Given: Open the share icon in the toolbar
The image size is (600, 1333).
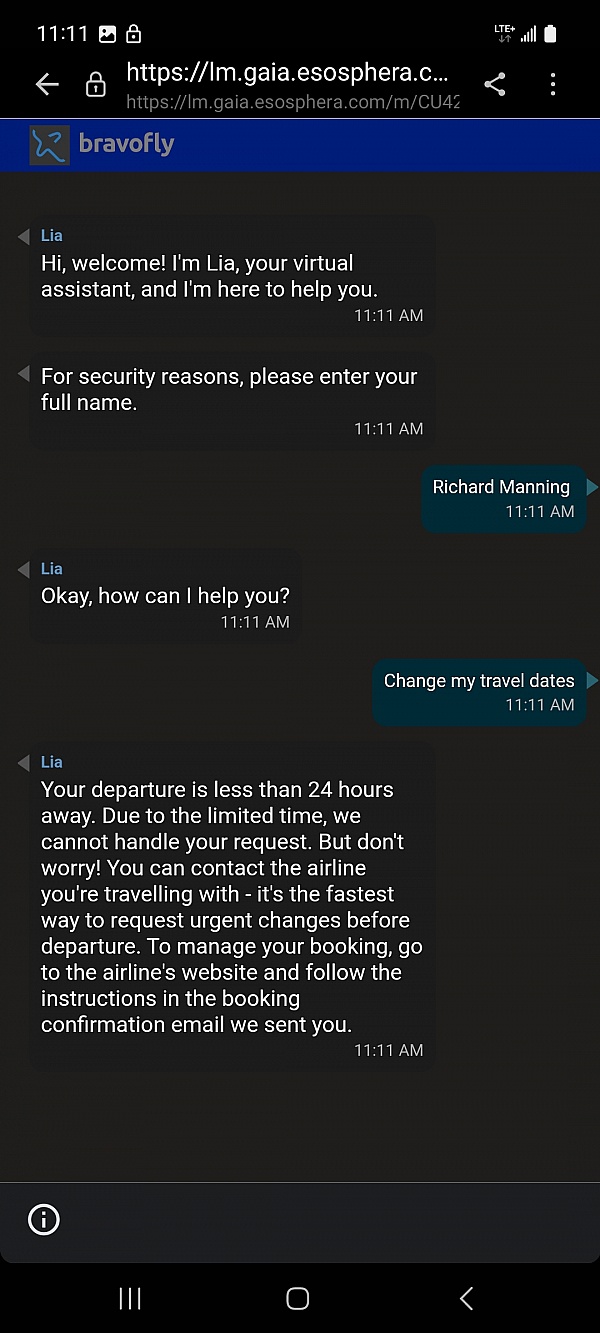Looking at the screenshot, I should [x=494, y=85].
